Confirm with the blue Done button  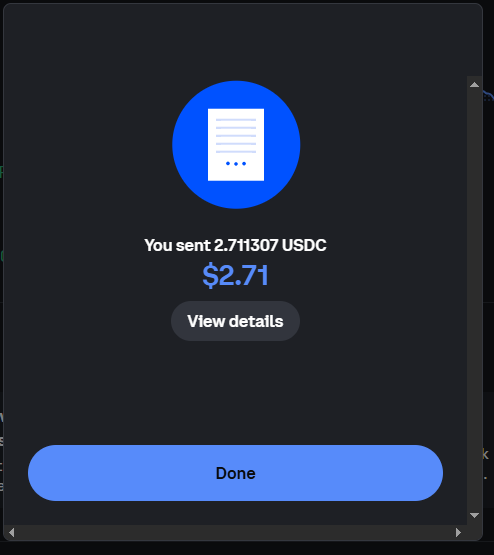[x=235, y=473]
